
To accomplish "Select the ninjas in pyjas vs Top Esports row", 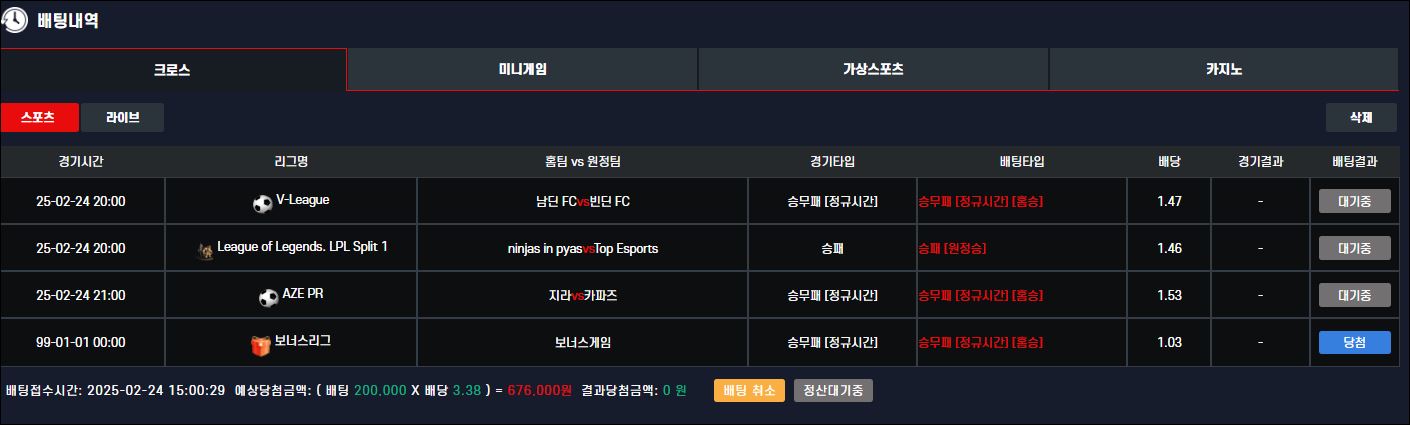I will pos(582,249).
